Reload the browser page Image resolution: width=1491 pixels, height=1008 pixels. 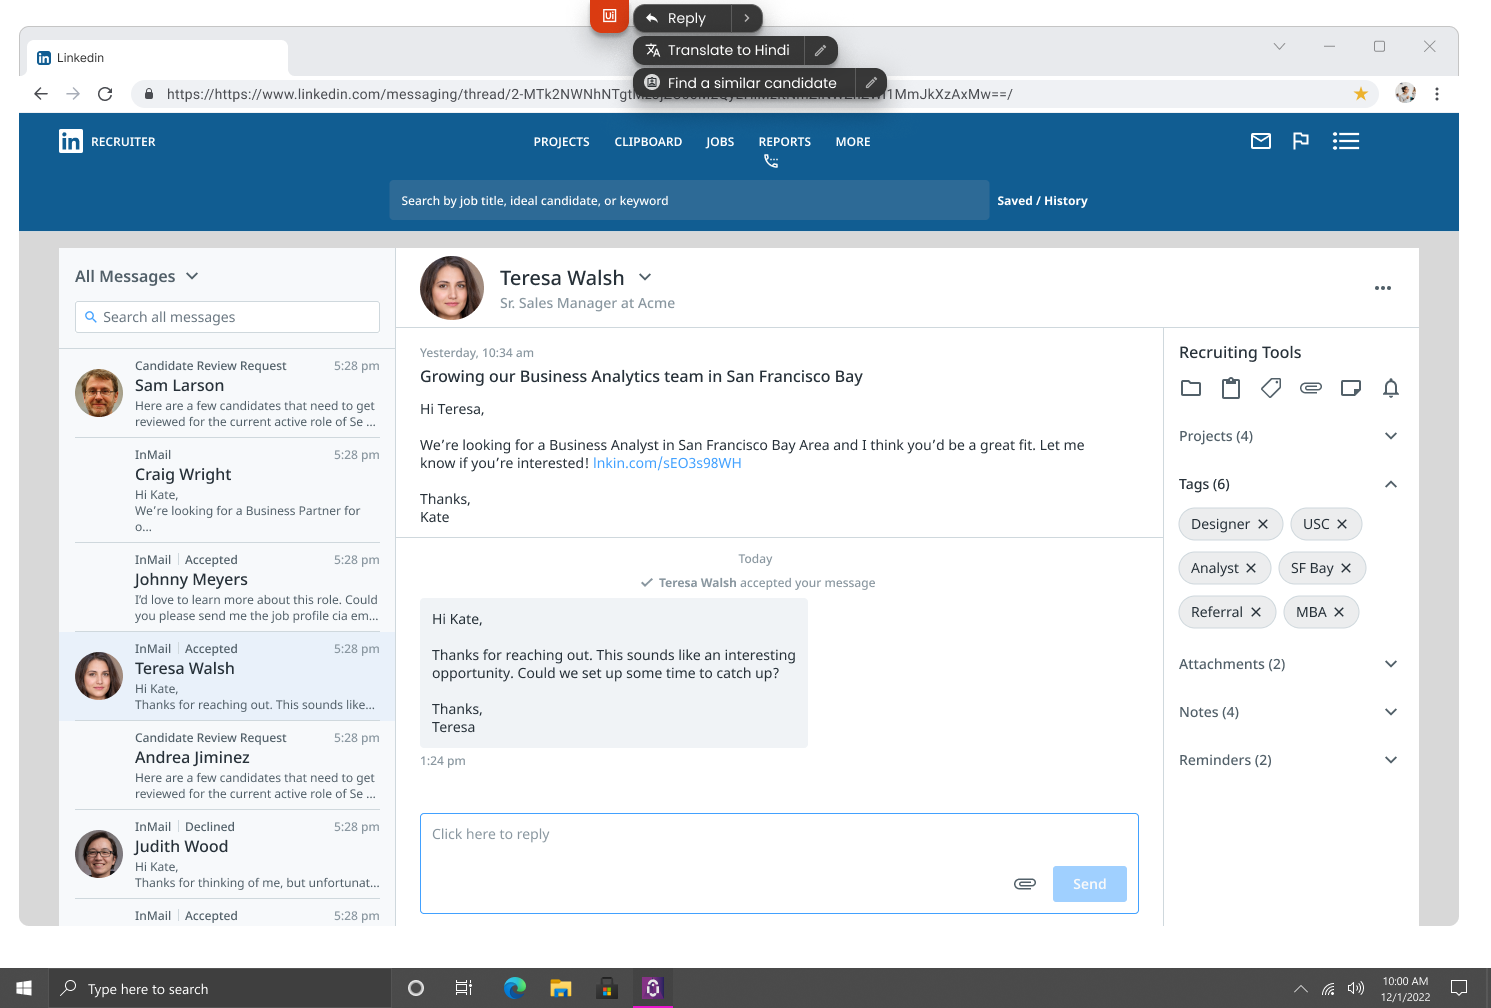click(x=105, y=94)
